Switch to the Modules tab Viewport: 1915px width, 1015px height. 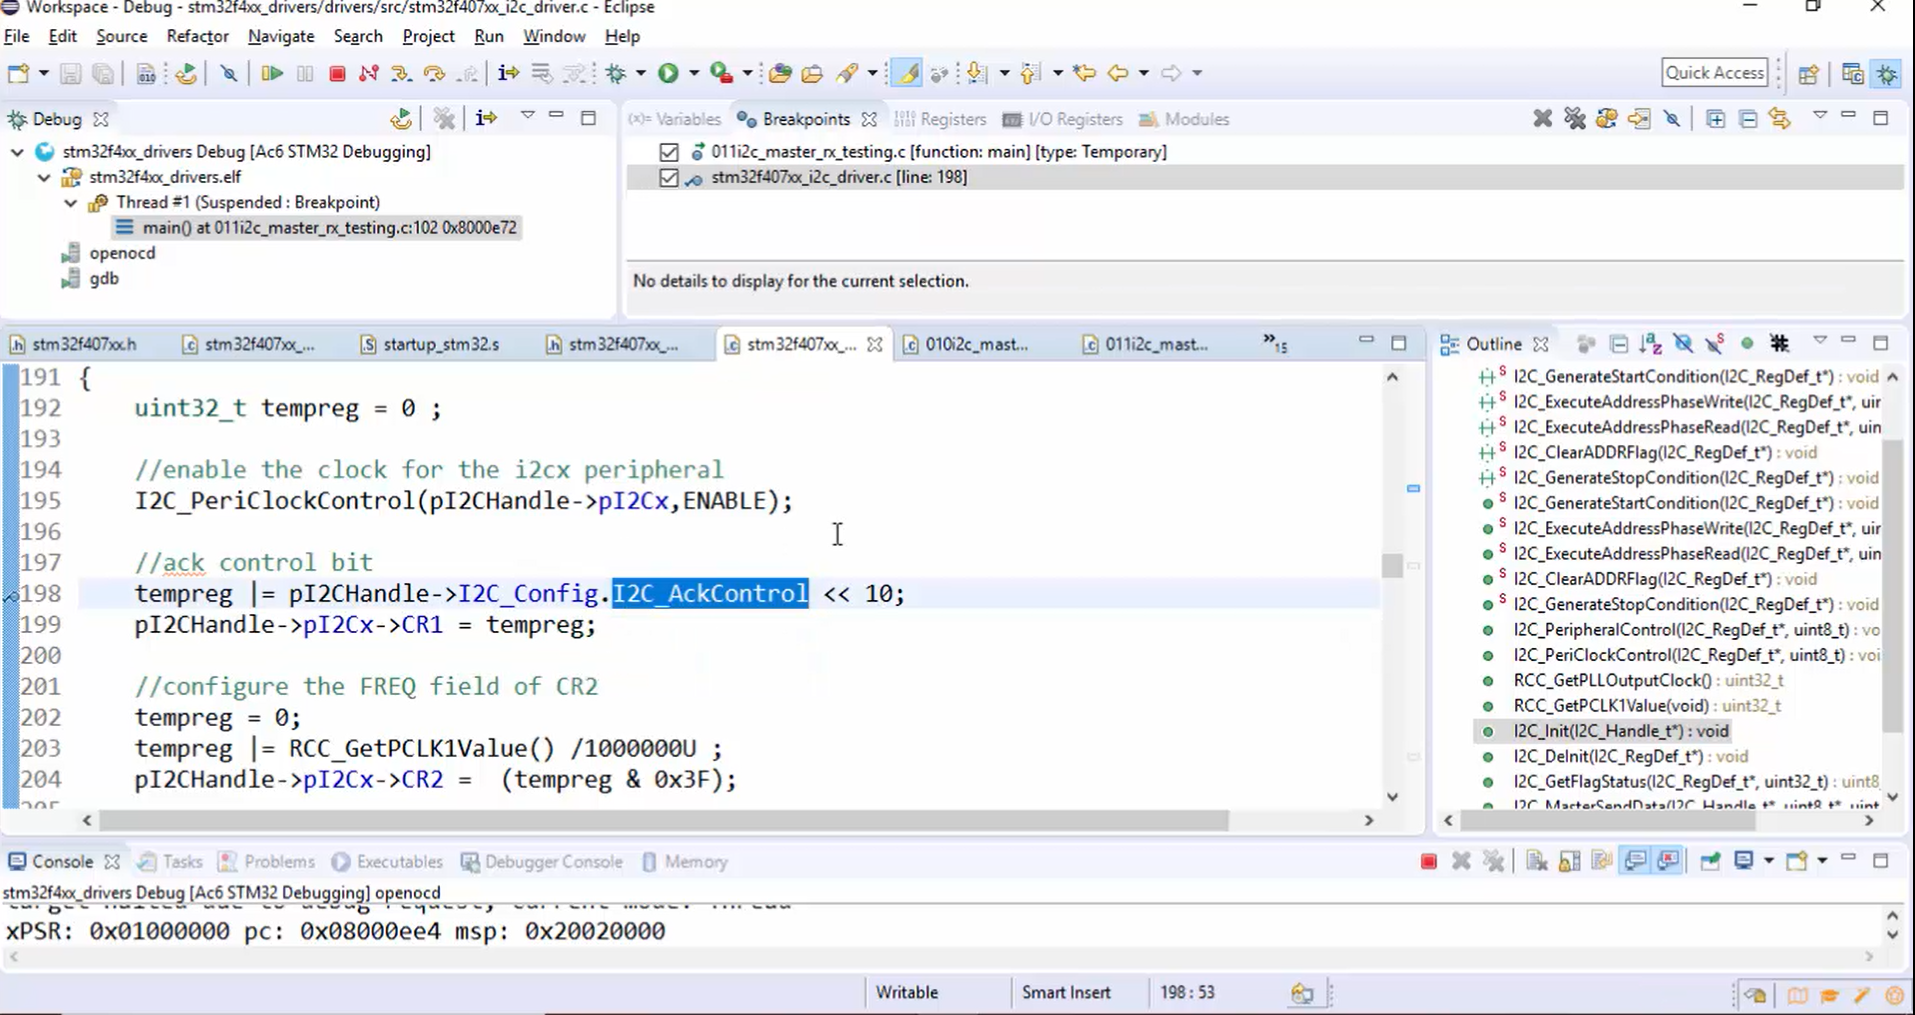pyautogui.click(x=1183, y=119)
